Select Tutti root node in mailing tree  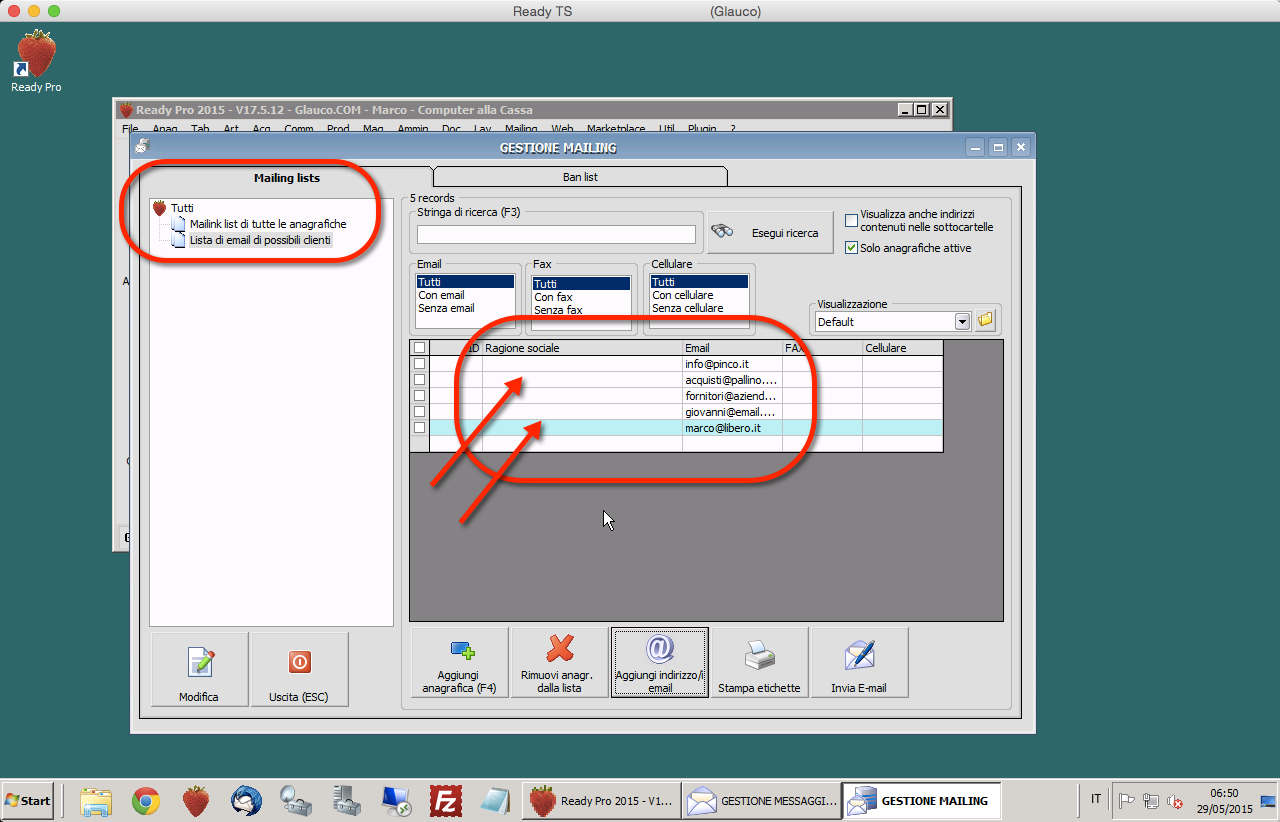tap(182, 208)
